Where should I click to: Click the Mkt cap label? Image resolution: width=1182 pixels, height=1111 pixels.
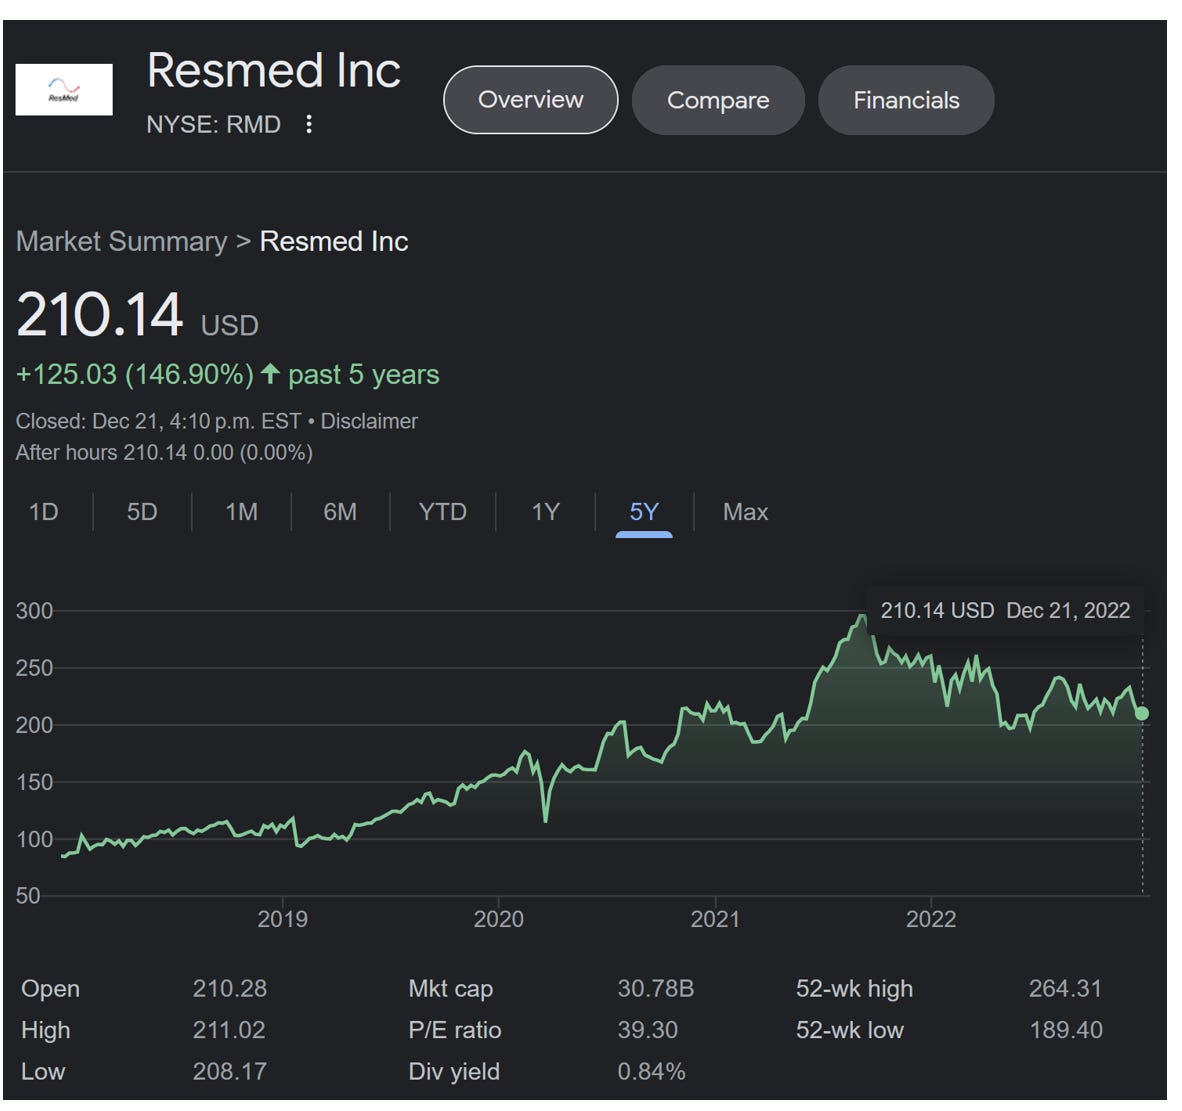point(451,989)
